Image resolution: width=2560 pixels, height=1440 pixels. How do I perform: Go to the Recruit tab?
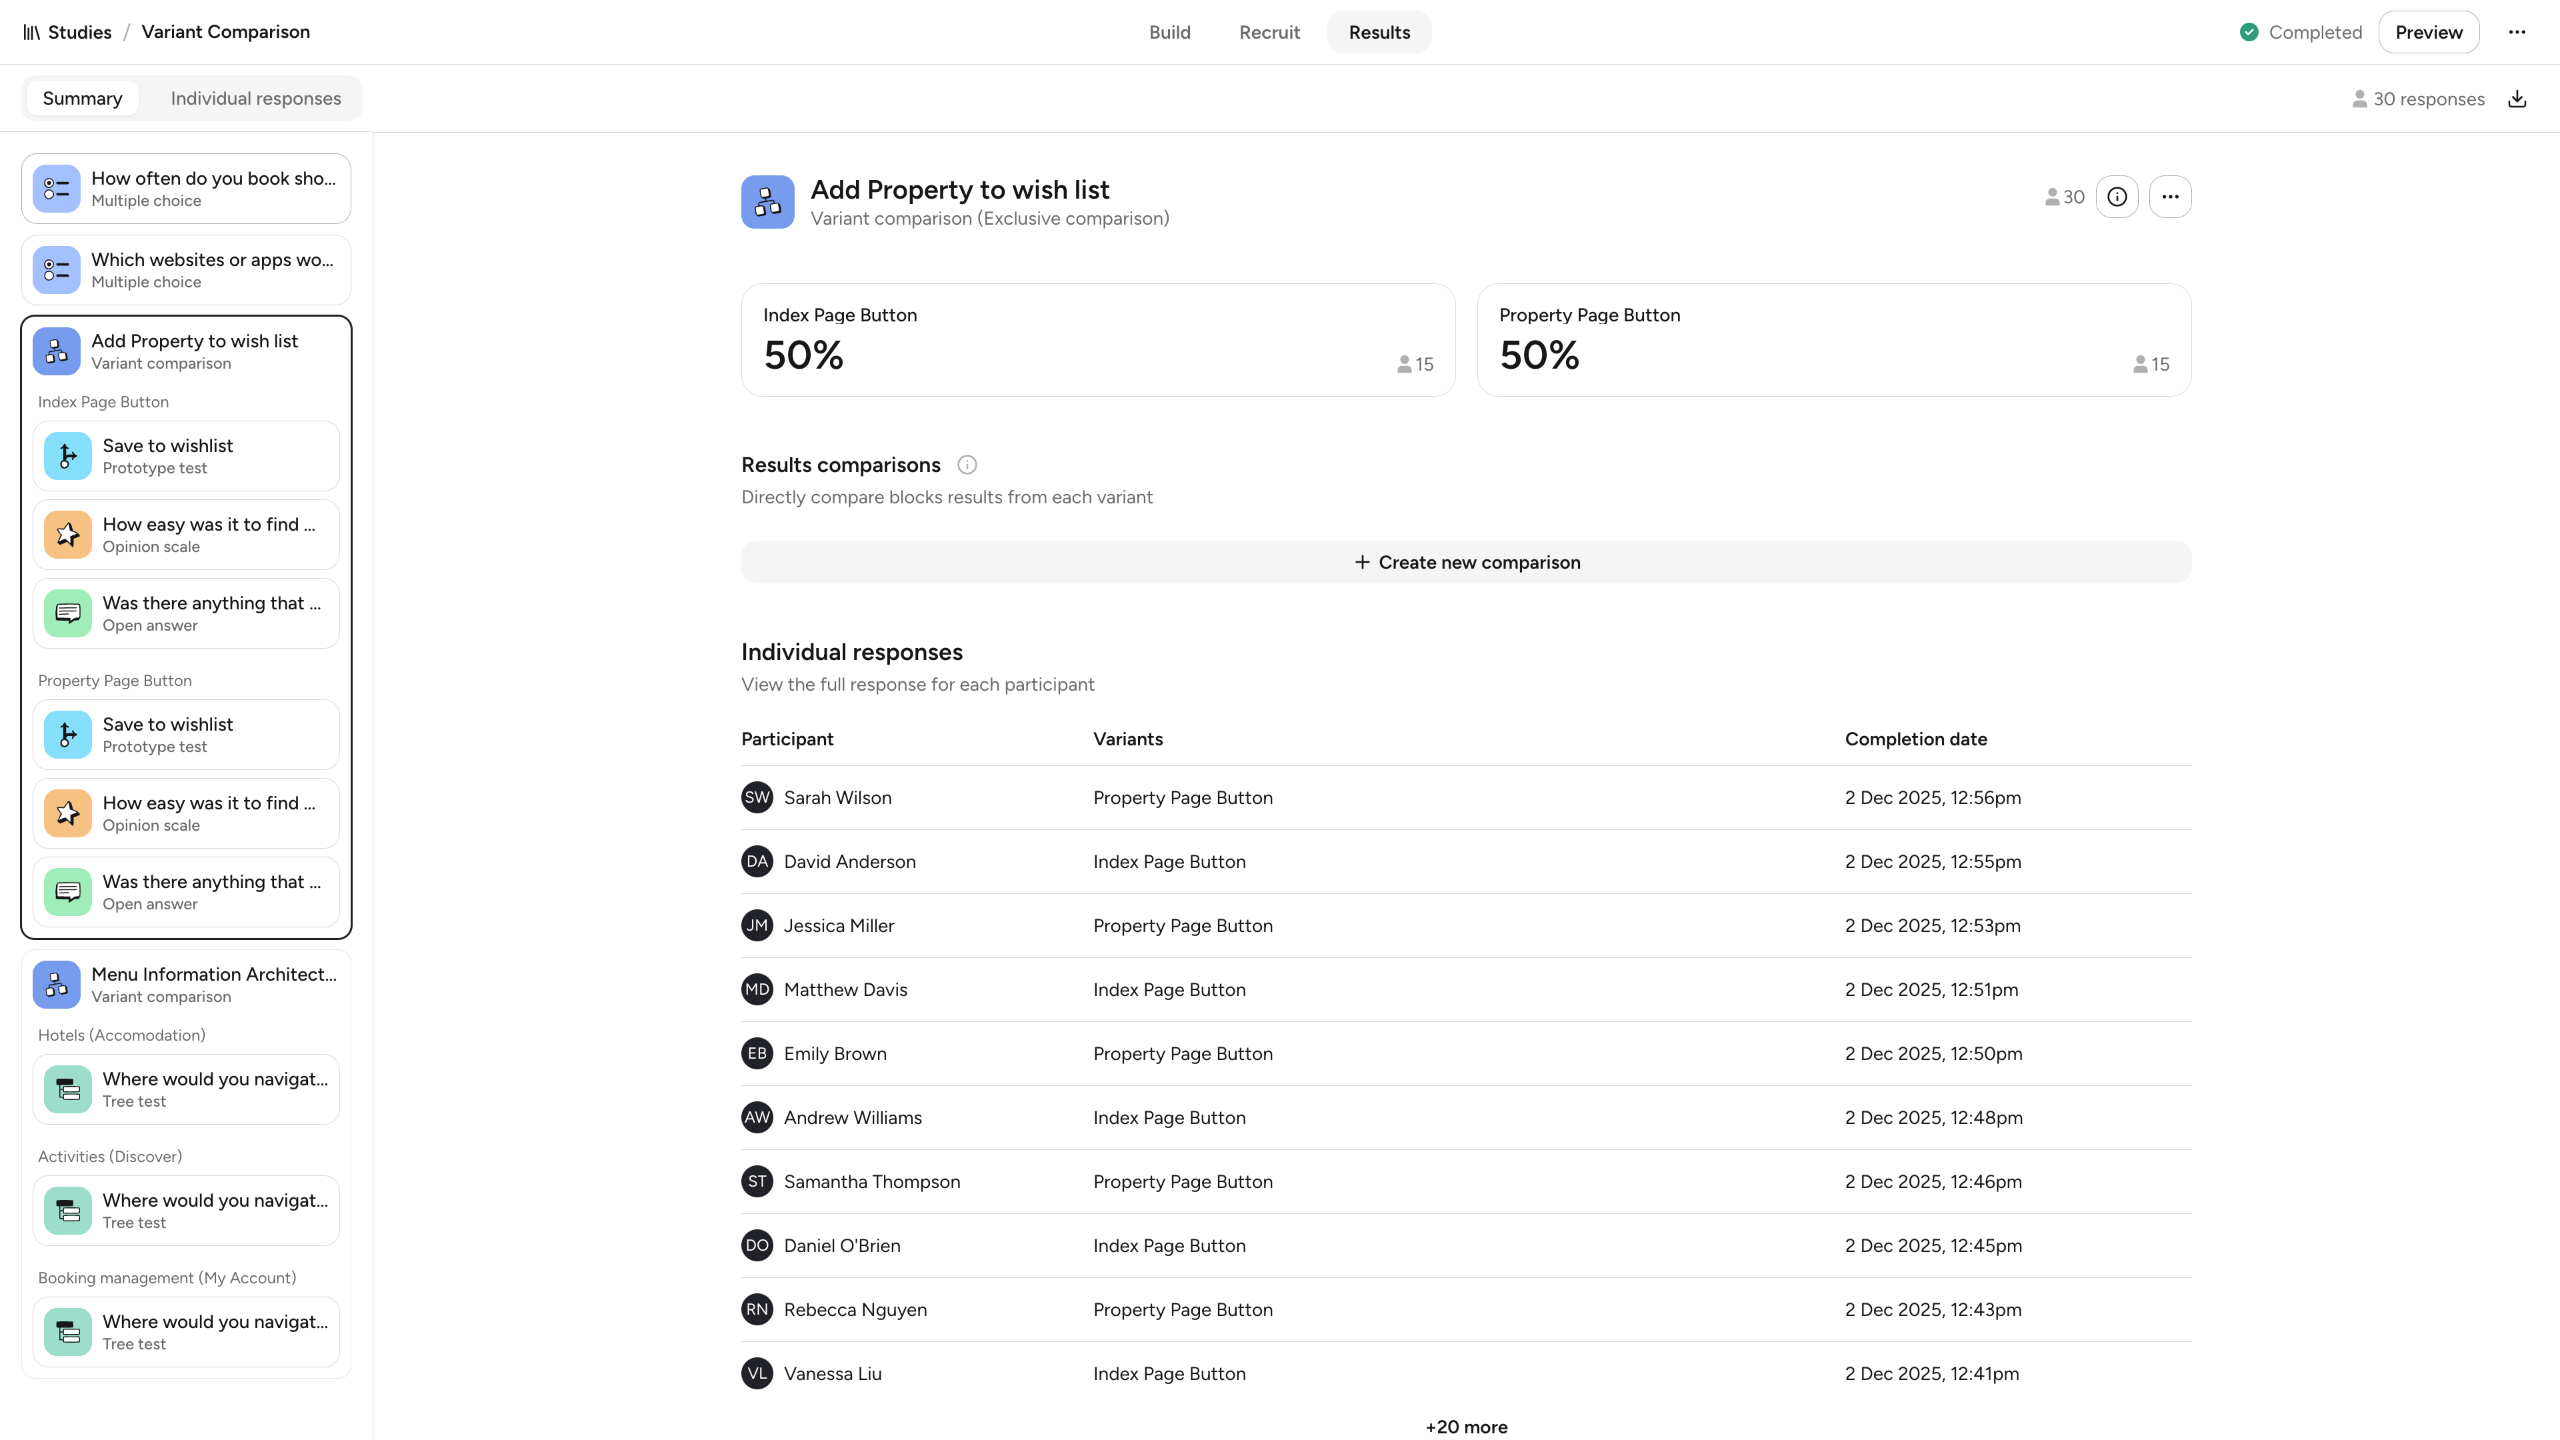click(1269, 32)
